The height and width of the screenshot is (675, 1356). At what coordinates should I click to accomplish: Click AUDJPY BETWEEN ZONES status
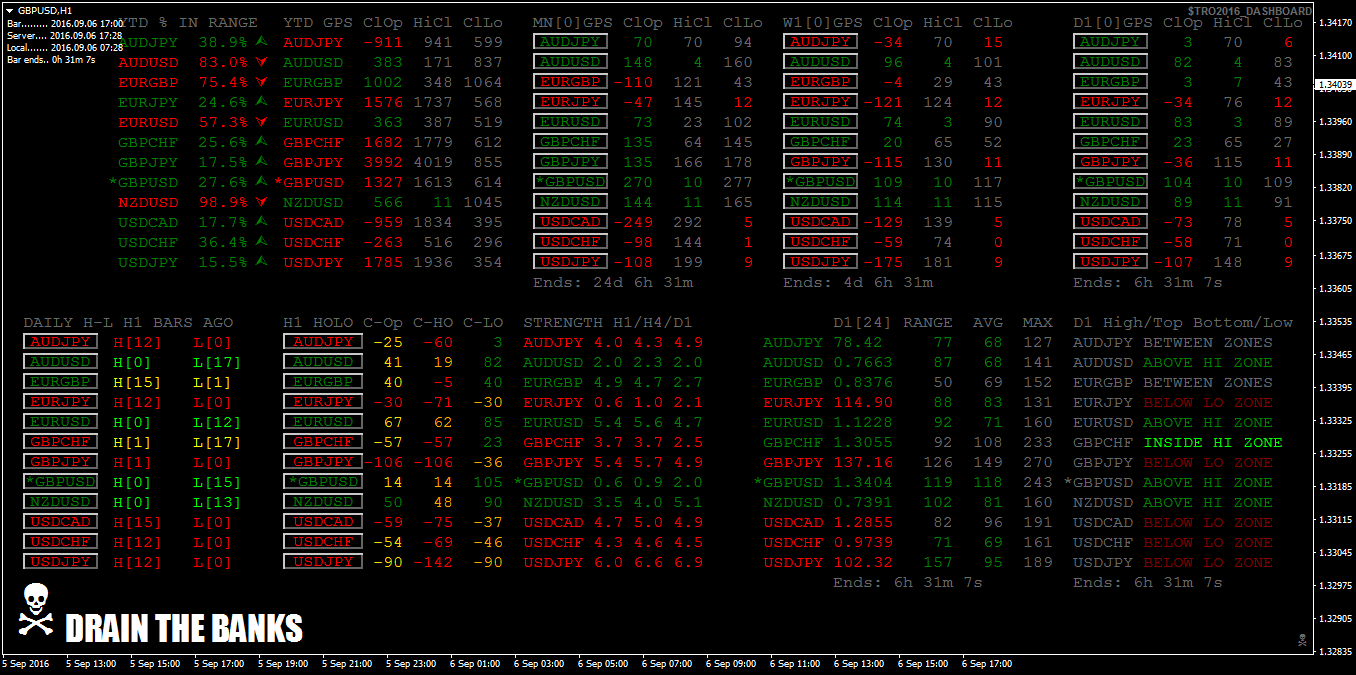[x=1173, y=342]
